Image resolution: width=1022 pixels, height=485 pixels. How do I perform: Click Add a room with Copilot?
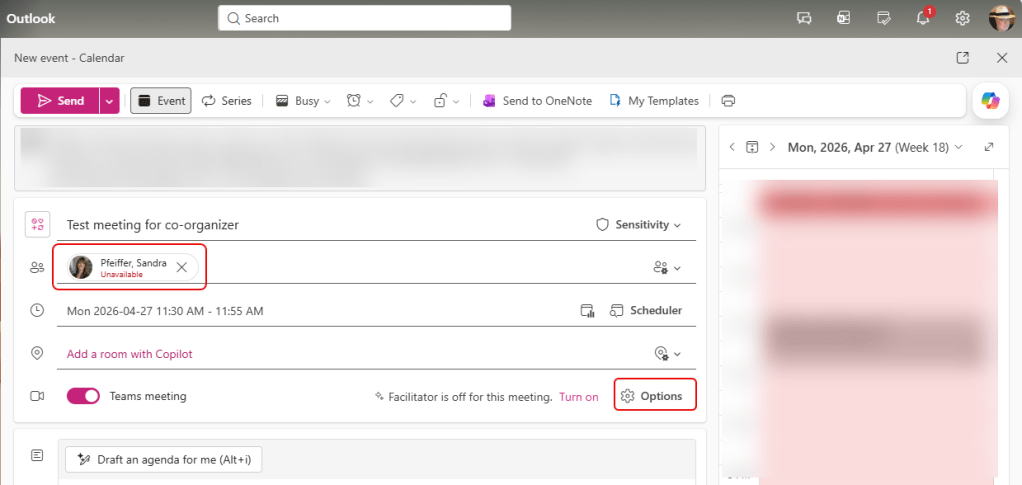click(x=129, y=354)
